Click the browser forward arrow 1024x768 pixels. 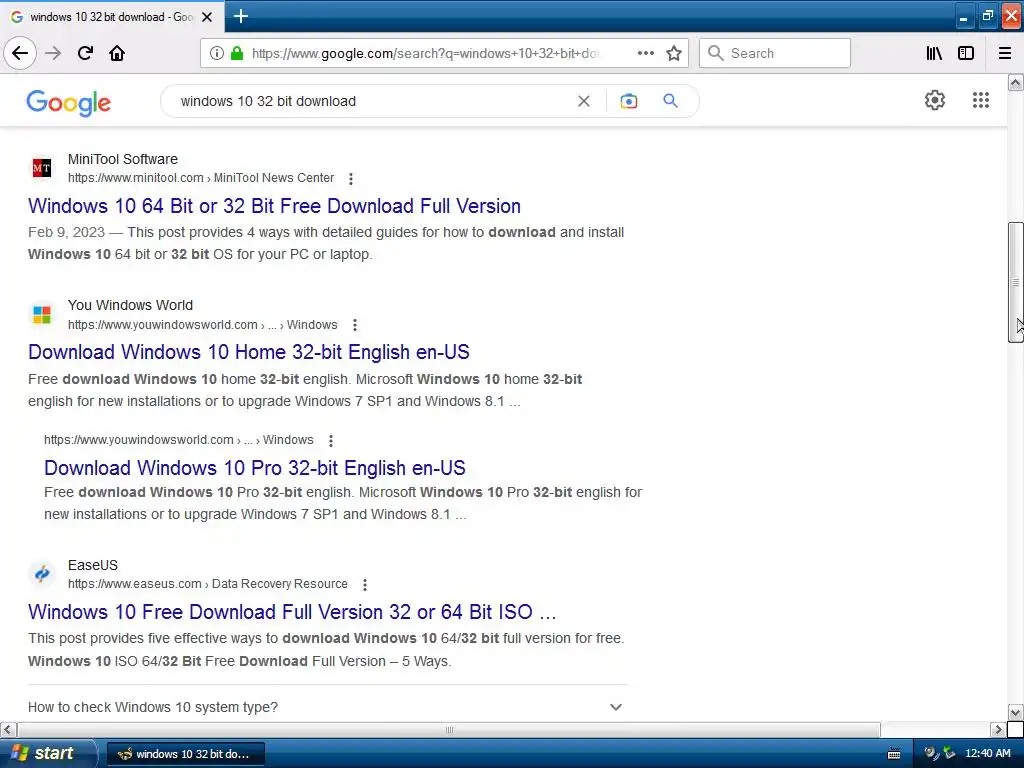(53, 53)
